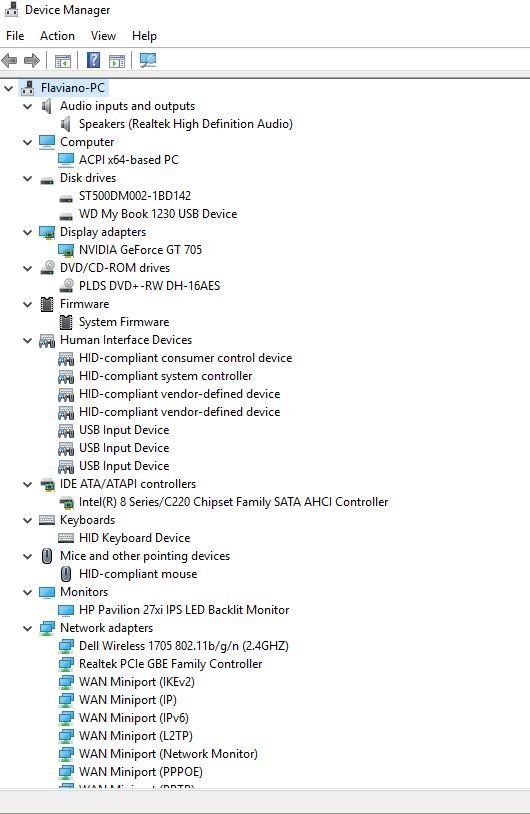Click the HID-compliant mouse device icon

tap(66, 574)
